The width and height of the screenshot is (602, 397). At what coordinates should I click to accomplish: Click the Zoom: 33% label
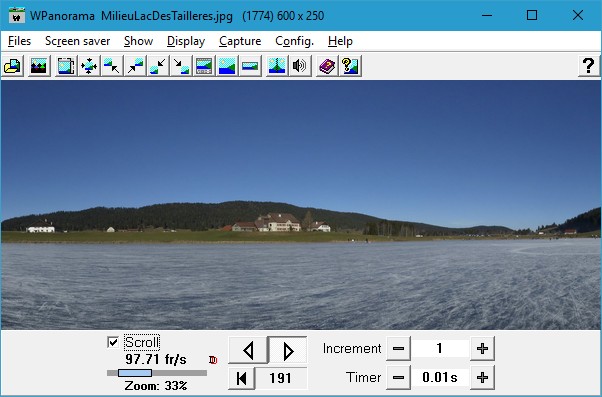(155, 385)
